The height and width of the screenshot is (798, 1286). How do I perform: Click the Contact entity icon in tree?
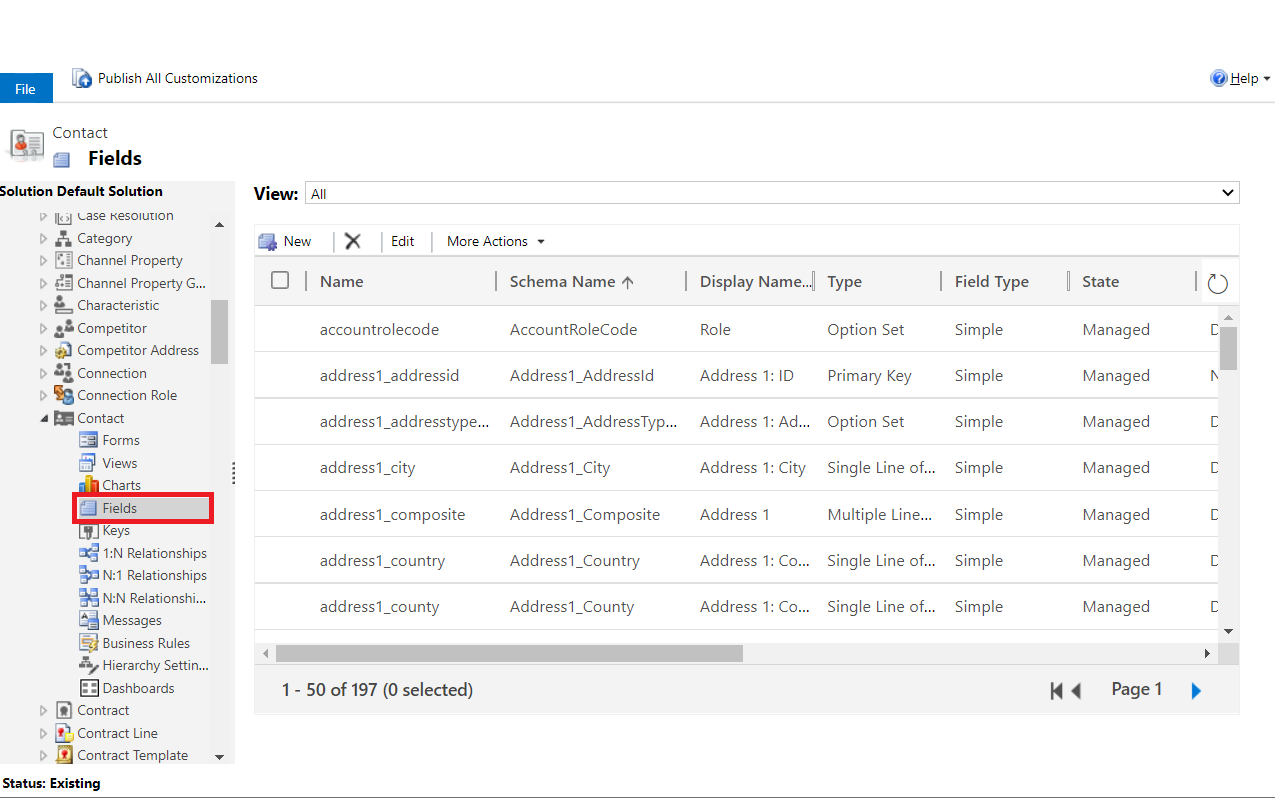(x=63, y=418)
